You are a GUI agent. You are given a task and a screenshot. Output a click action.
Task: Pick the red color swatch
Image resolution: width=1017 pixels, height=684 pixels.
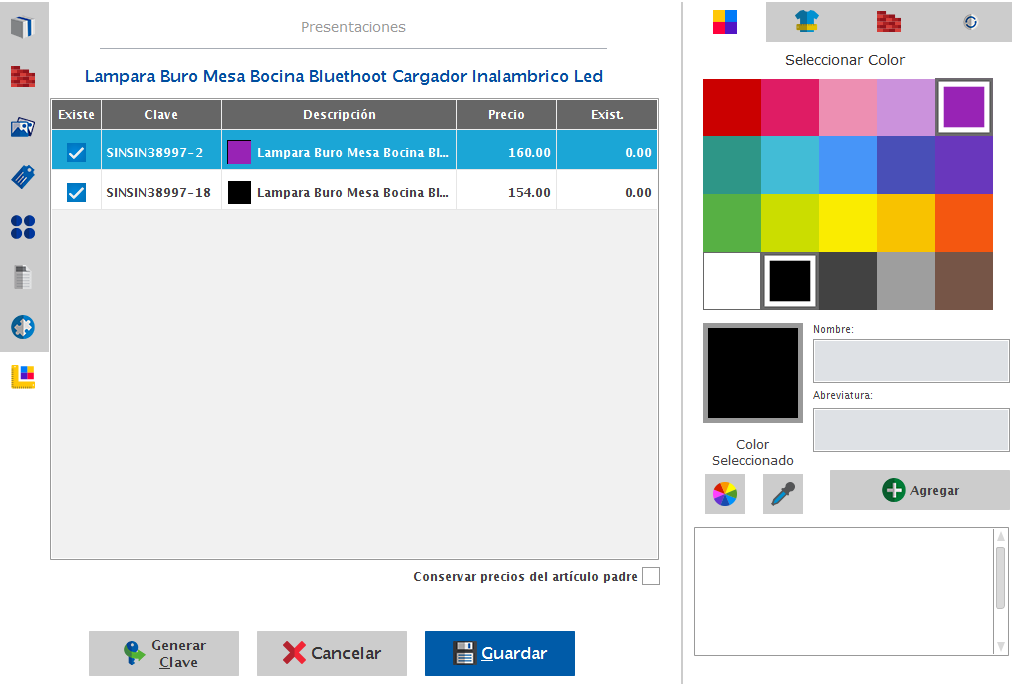click(x=732, y=108)
